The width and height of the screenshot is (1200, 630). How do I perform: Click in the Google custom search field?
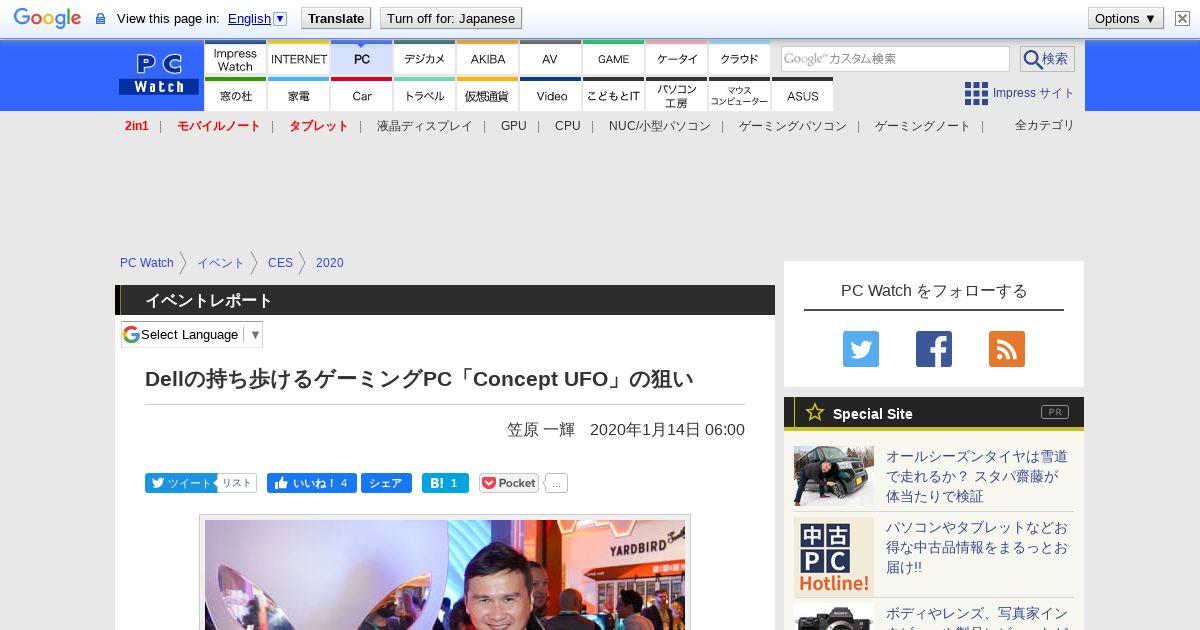(895, 59)
